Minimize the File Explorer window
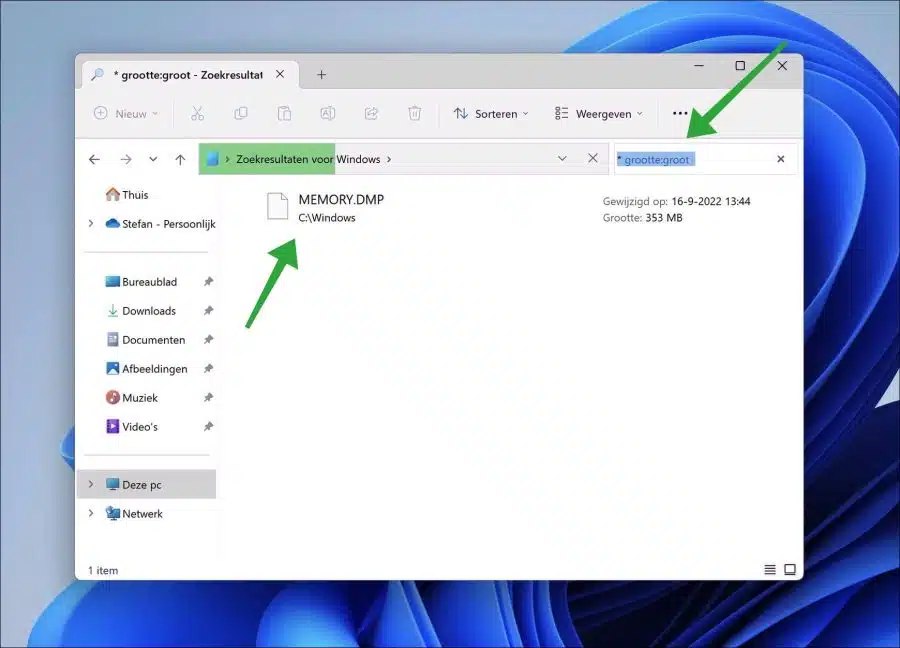This screenshot has height=648, width=900. pos(699,65)
